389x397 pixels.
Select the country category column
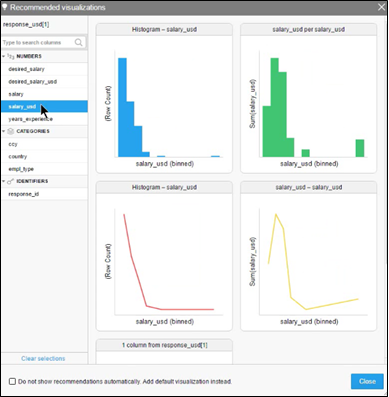44,156
